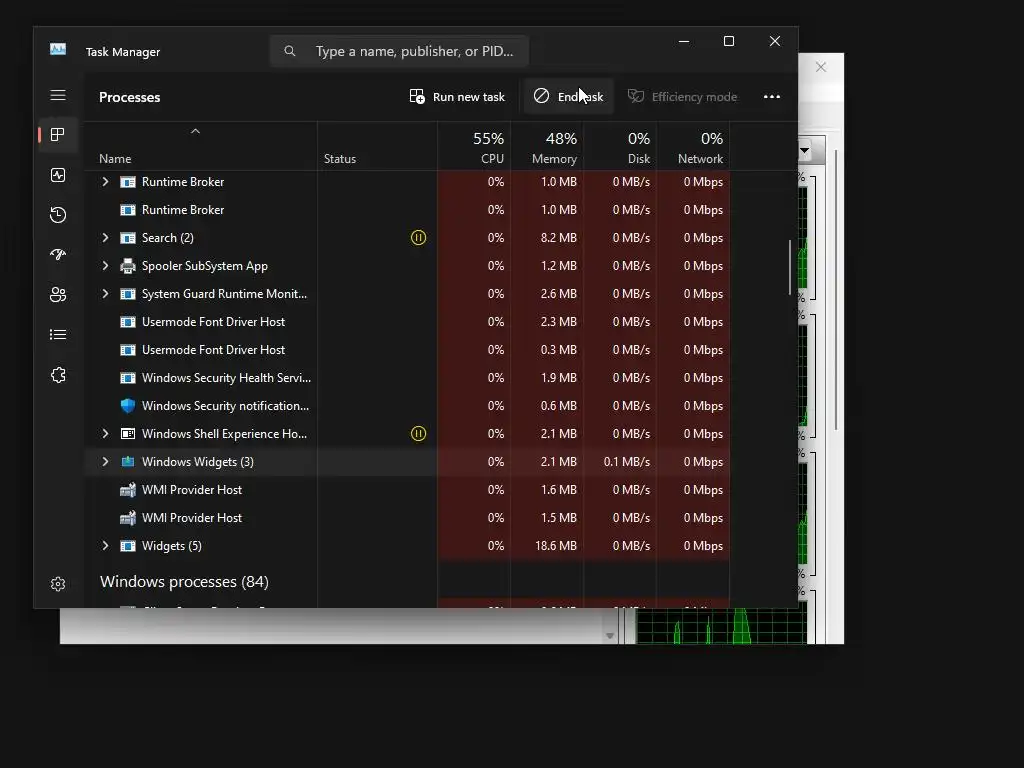Sort by the Disk column header
Screen dimensions: 1024x768
pos(620,148)
